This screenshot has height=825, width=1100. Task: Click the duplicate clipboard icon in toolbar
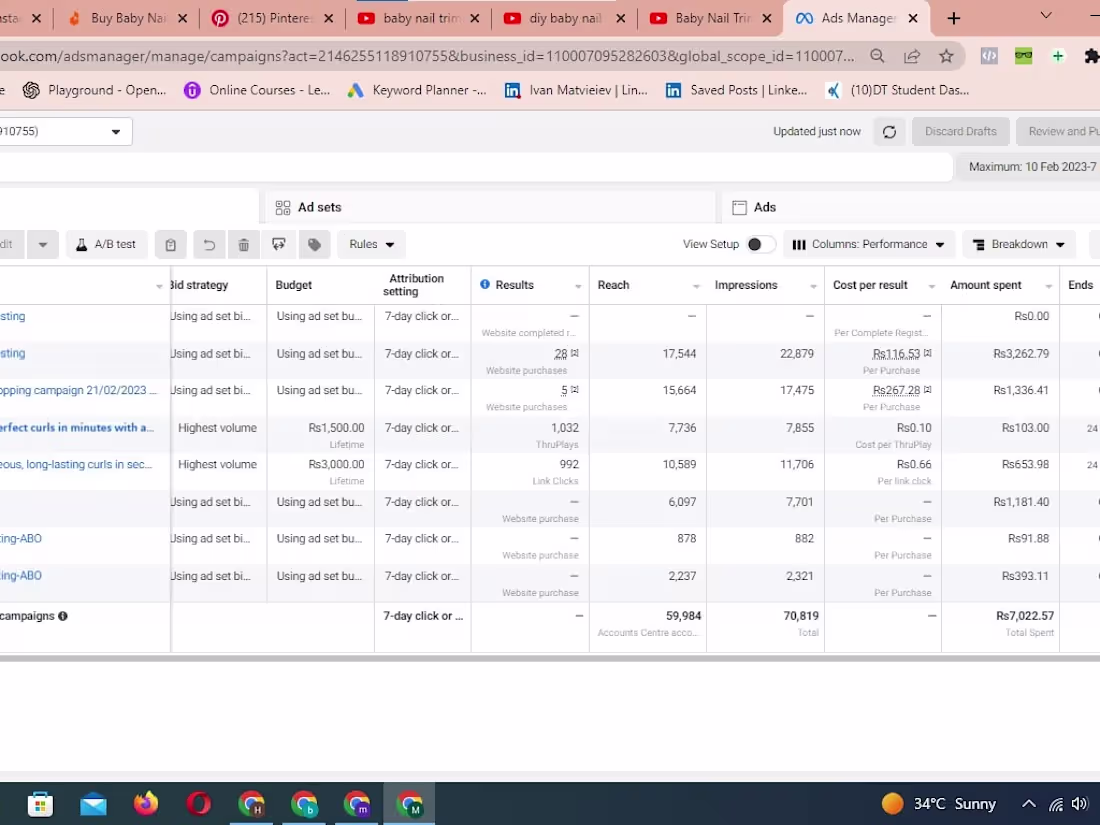click(170, 245)
